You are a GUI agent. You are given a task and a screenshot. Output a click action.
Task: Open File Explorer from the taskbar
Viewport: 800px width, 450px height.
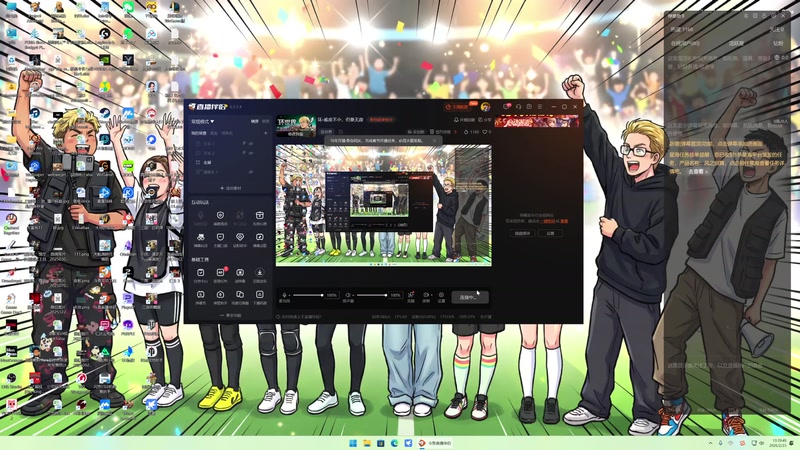[366, 443]
